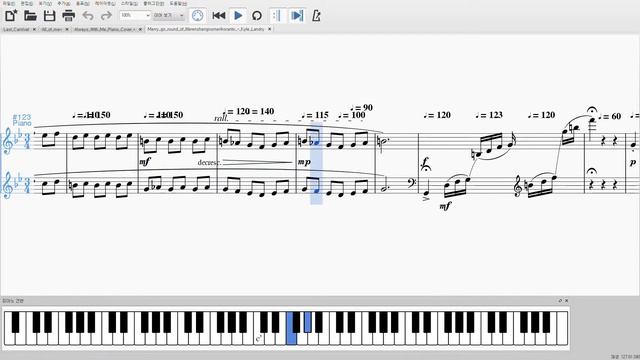Image resolution: width=640 pixels, height=360 pixels.
Task: Select the rall. tempo text
Action: coord(221,118)
